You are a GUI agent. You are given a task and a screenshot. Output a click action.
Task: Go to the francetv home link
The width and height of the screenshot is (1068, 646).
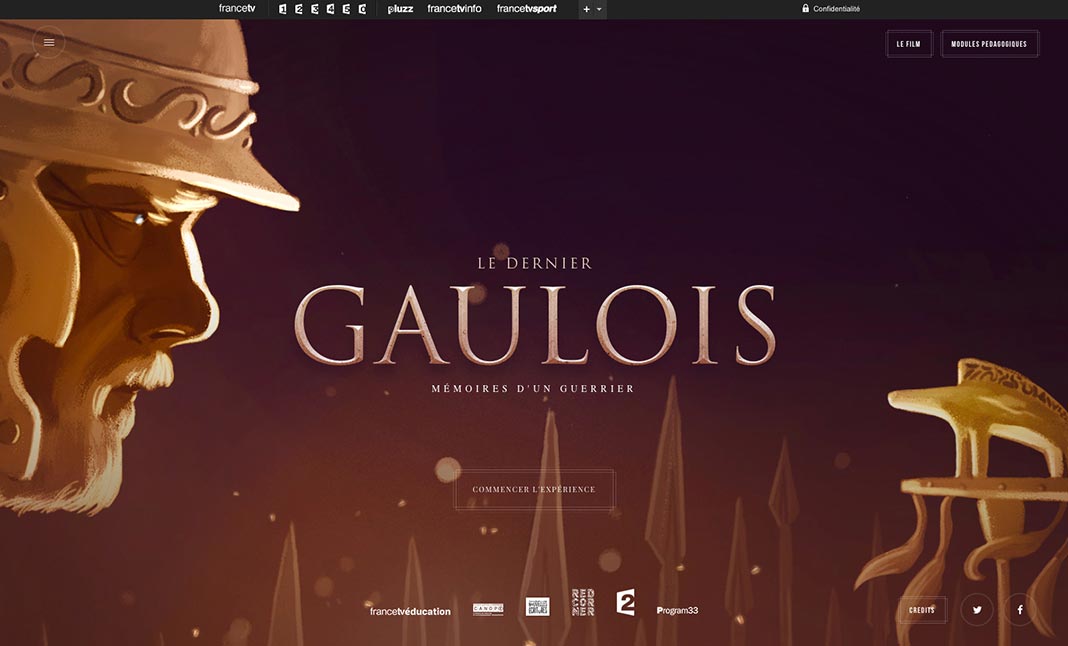pyautogui.click(x=237, y=9)
